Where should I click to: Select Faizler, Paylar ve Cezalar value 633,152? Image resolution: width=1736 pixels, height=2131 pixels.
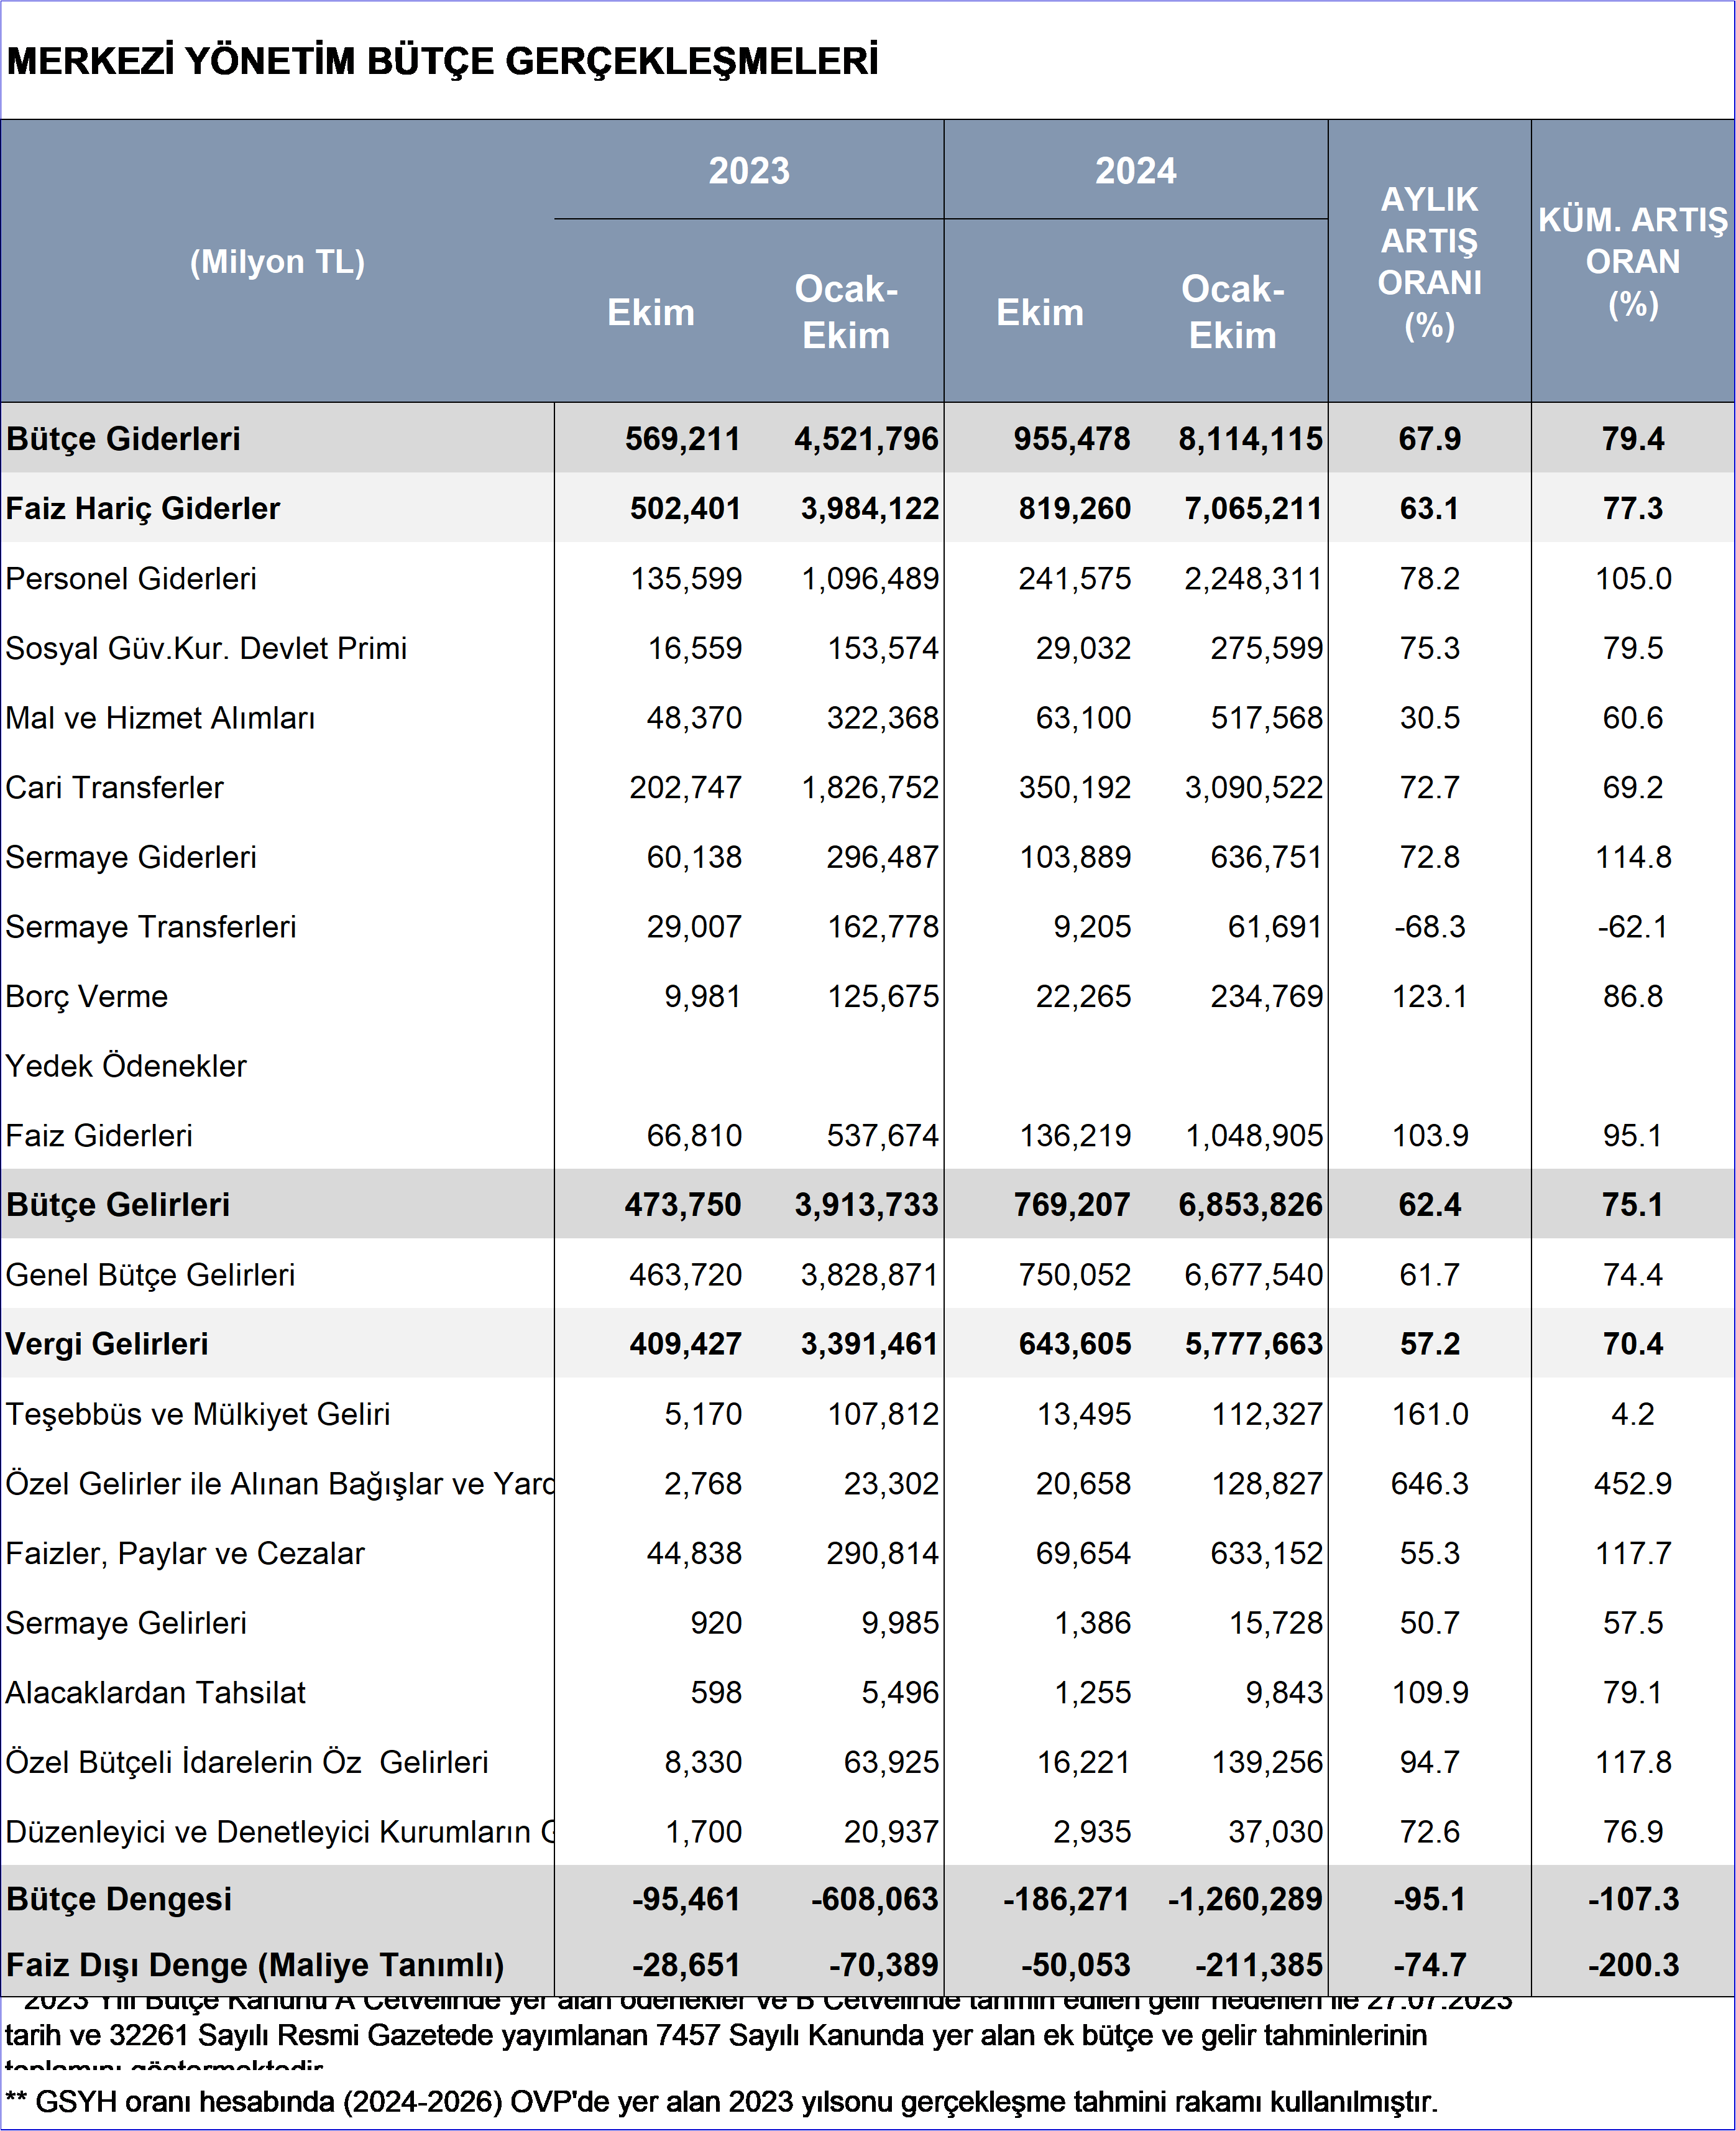[x=1266, y=1553]
